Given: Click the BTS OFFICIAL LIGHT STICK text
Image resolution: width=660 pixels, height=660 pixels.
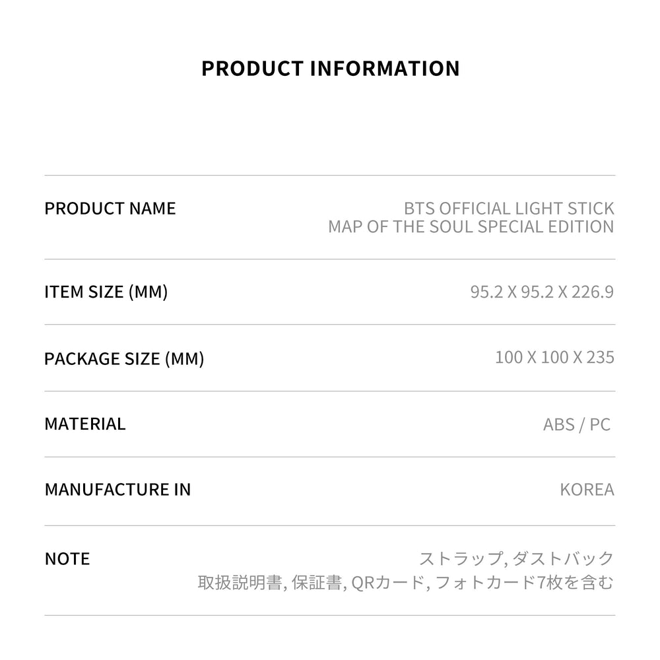Looking at the screenshot, I should [x=509, y=208].
